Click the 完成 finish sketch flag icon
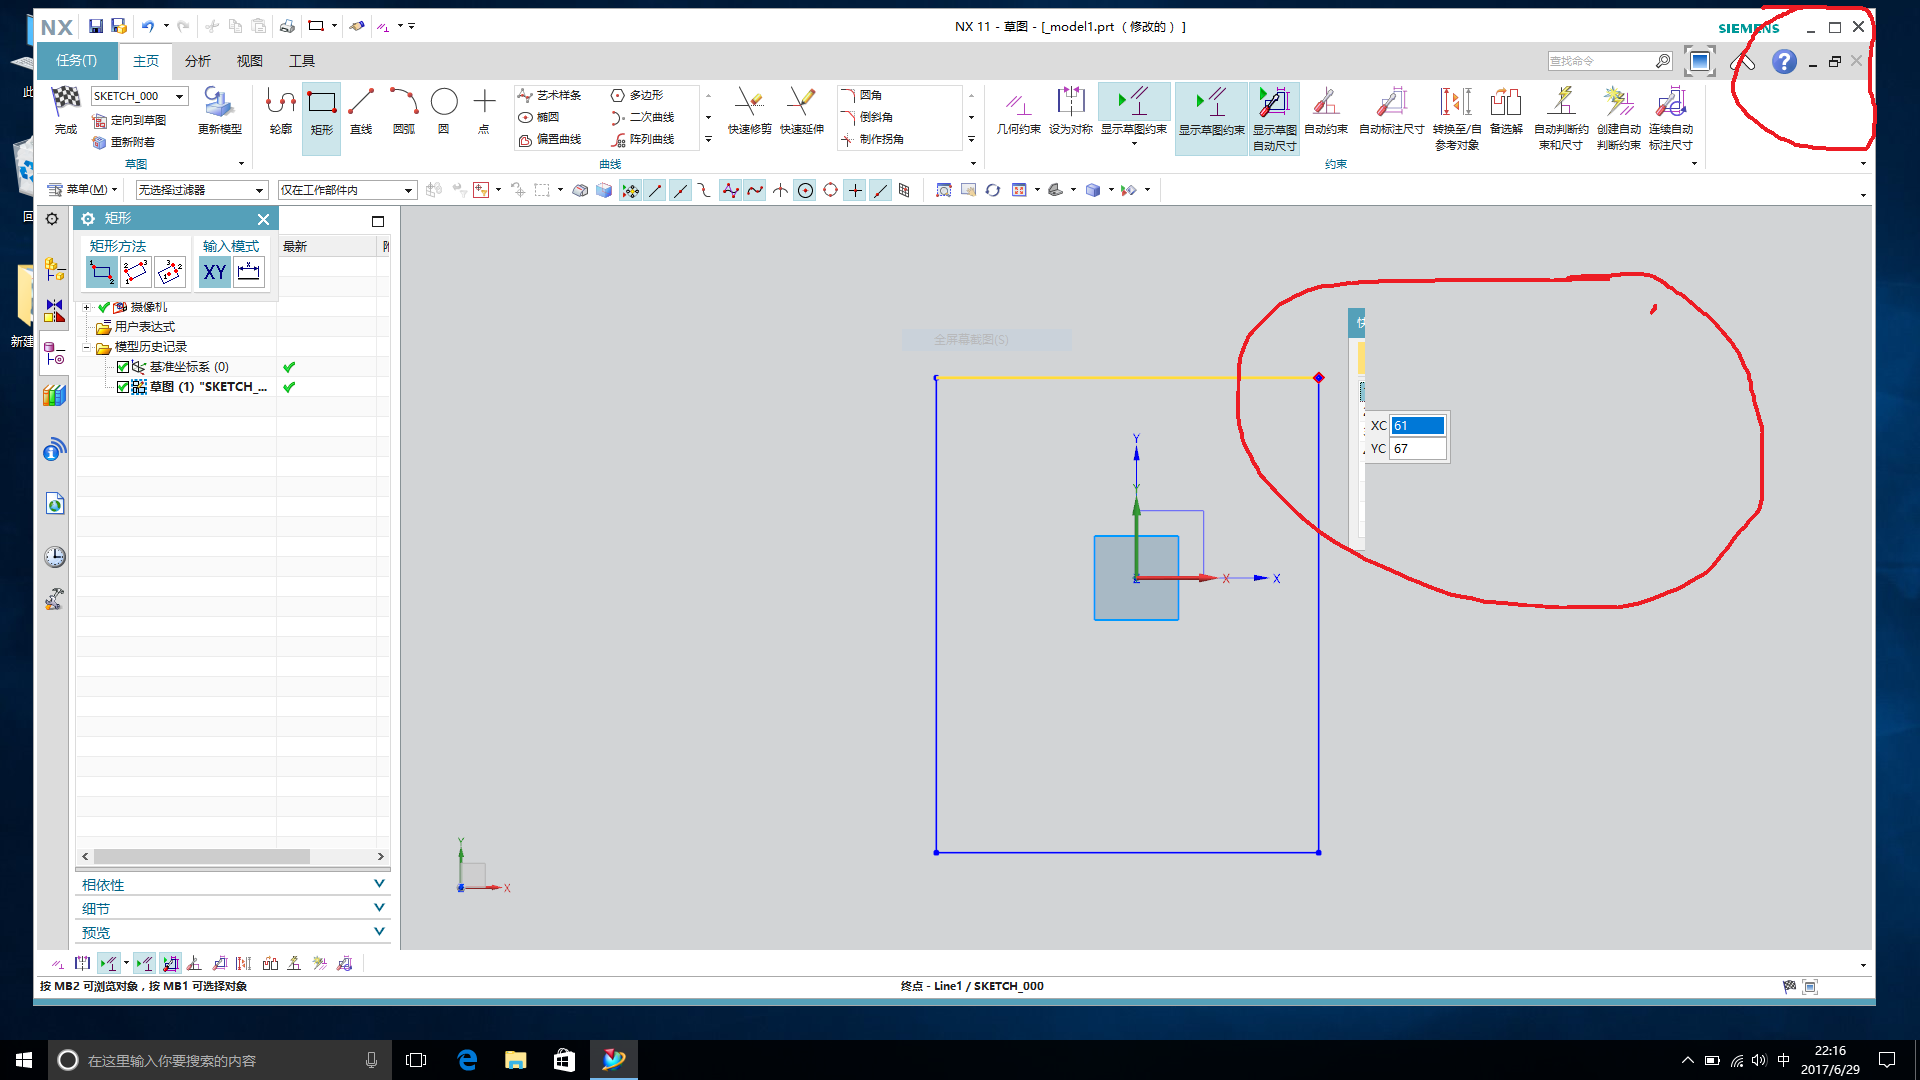The image size is (1920, 1080). tap(66, 110)
